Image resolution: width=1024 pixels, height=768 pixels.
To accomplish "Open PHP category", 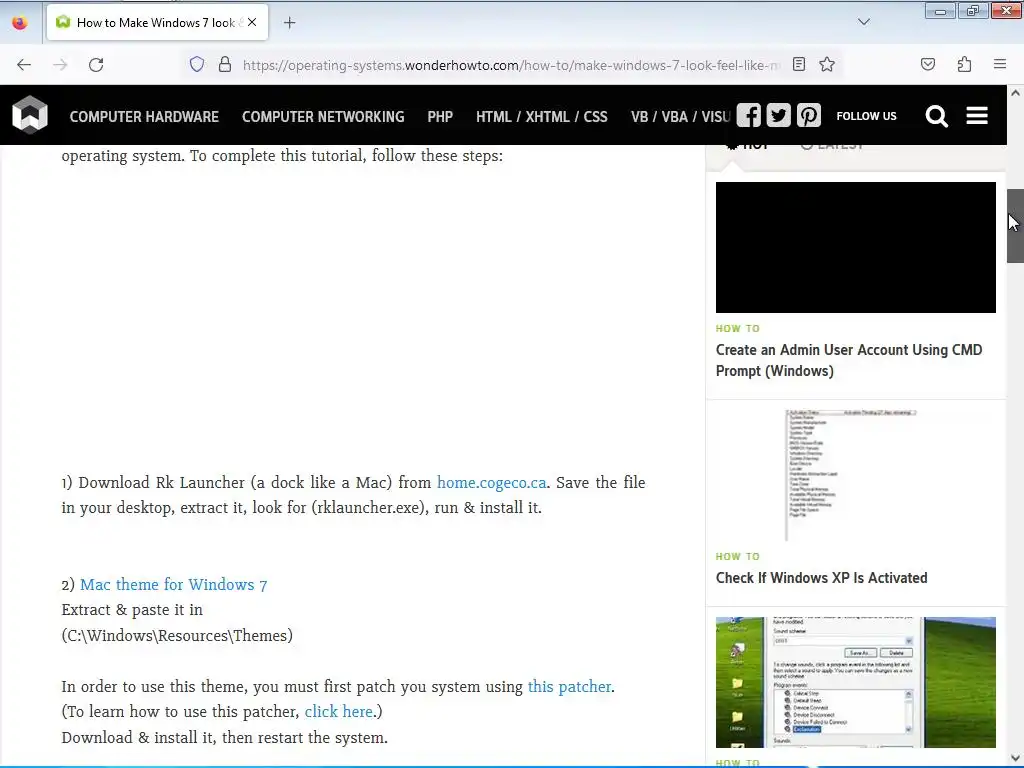I will tap(440, 117).
